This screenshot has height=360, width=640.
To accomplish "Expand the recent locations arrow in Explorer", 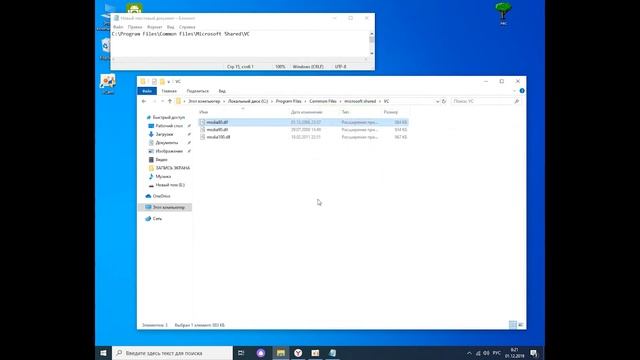I will [x=162, y=101].
